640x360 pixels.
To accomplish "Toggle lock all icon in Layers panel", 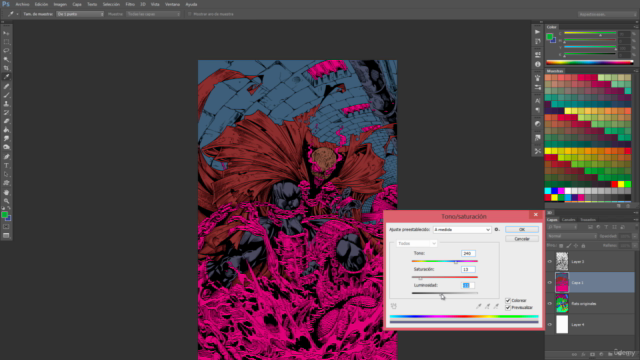I will click(x=583, y=246).
